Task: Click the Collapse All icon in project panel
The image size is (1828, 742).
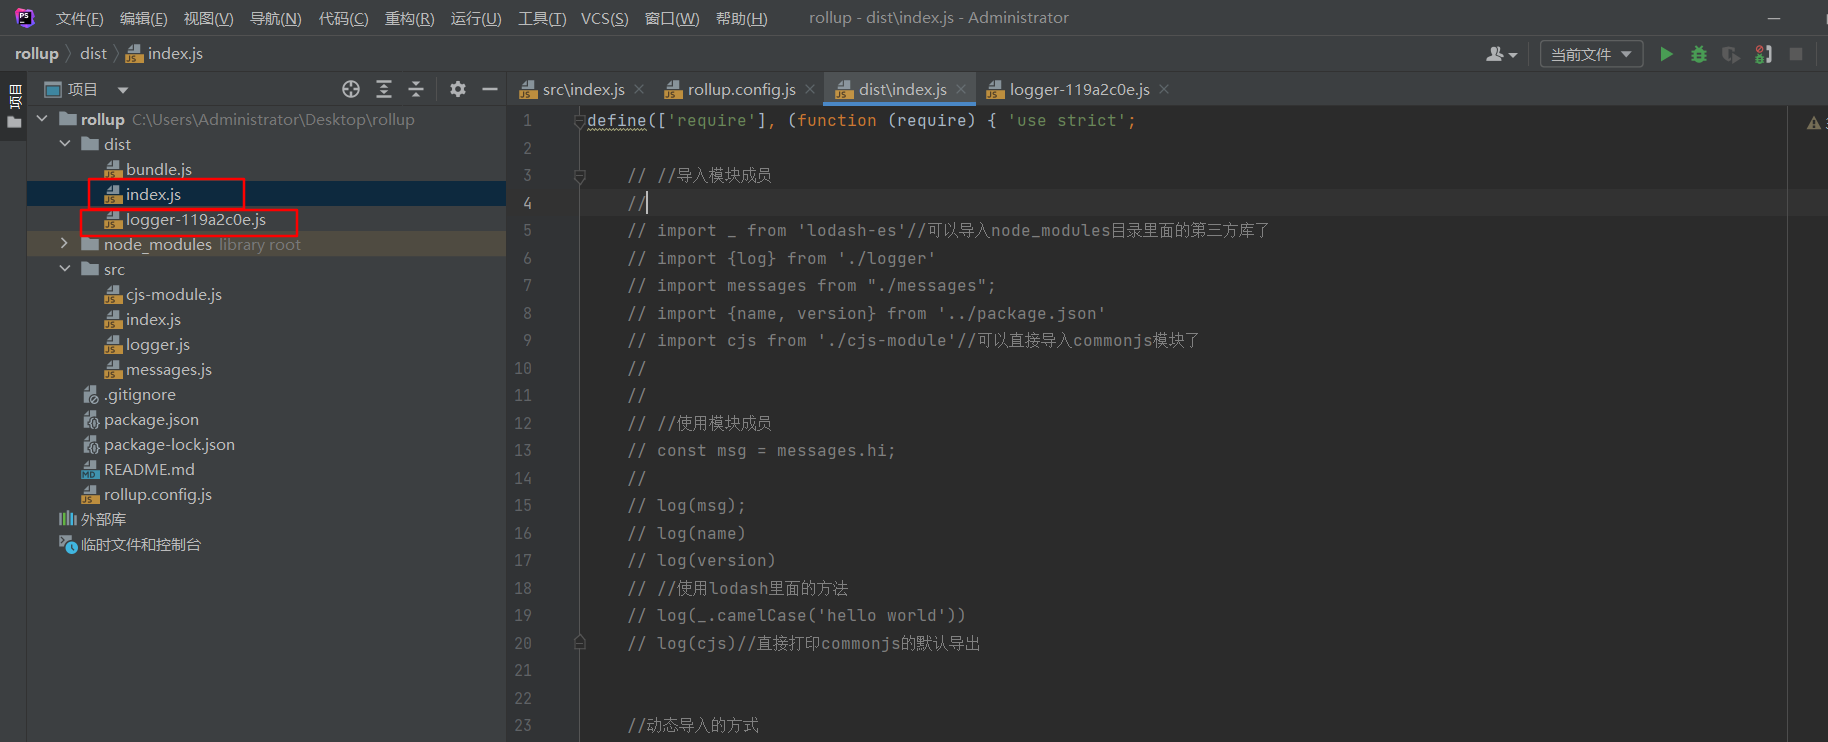Action: tap(416, 89)
